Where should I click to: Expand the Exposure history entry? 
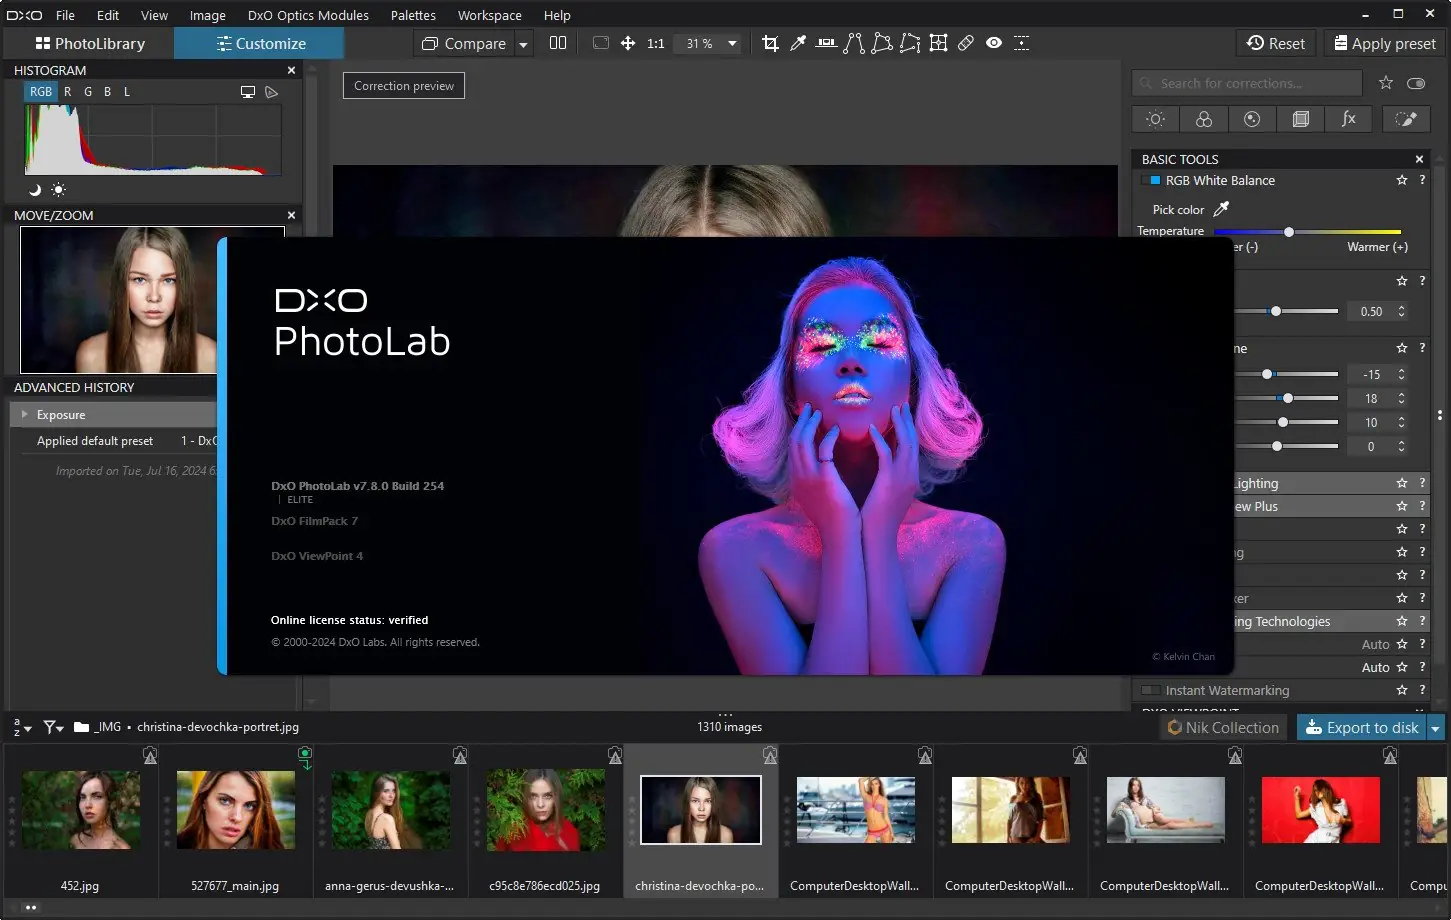point(25,415)
